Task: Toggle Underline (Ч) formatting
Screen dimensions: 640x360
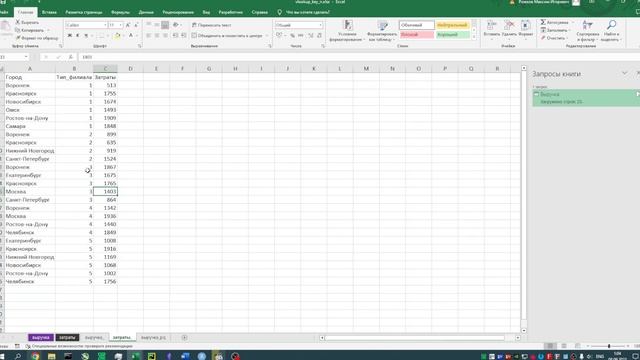Action: pyautogui.click(x=86, y=36)
